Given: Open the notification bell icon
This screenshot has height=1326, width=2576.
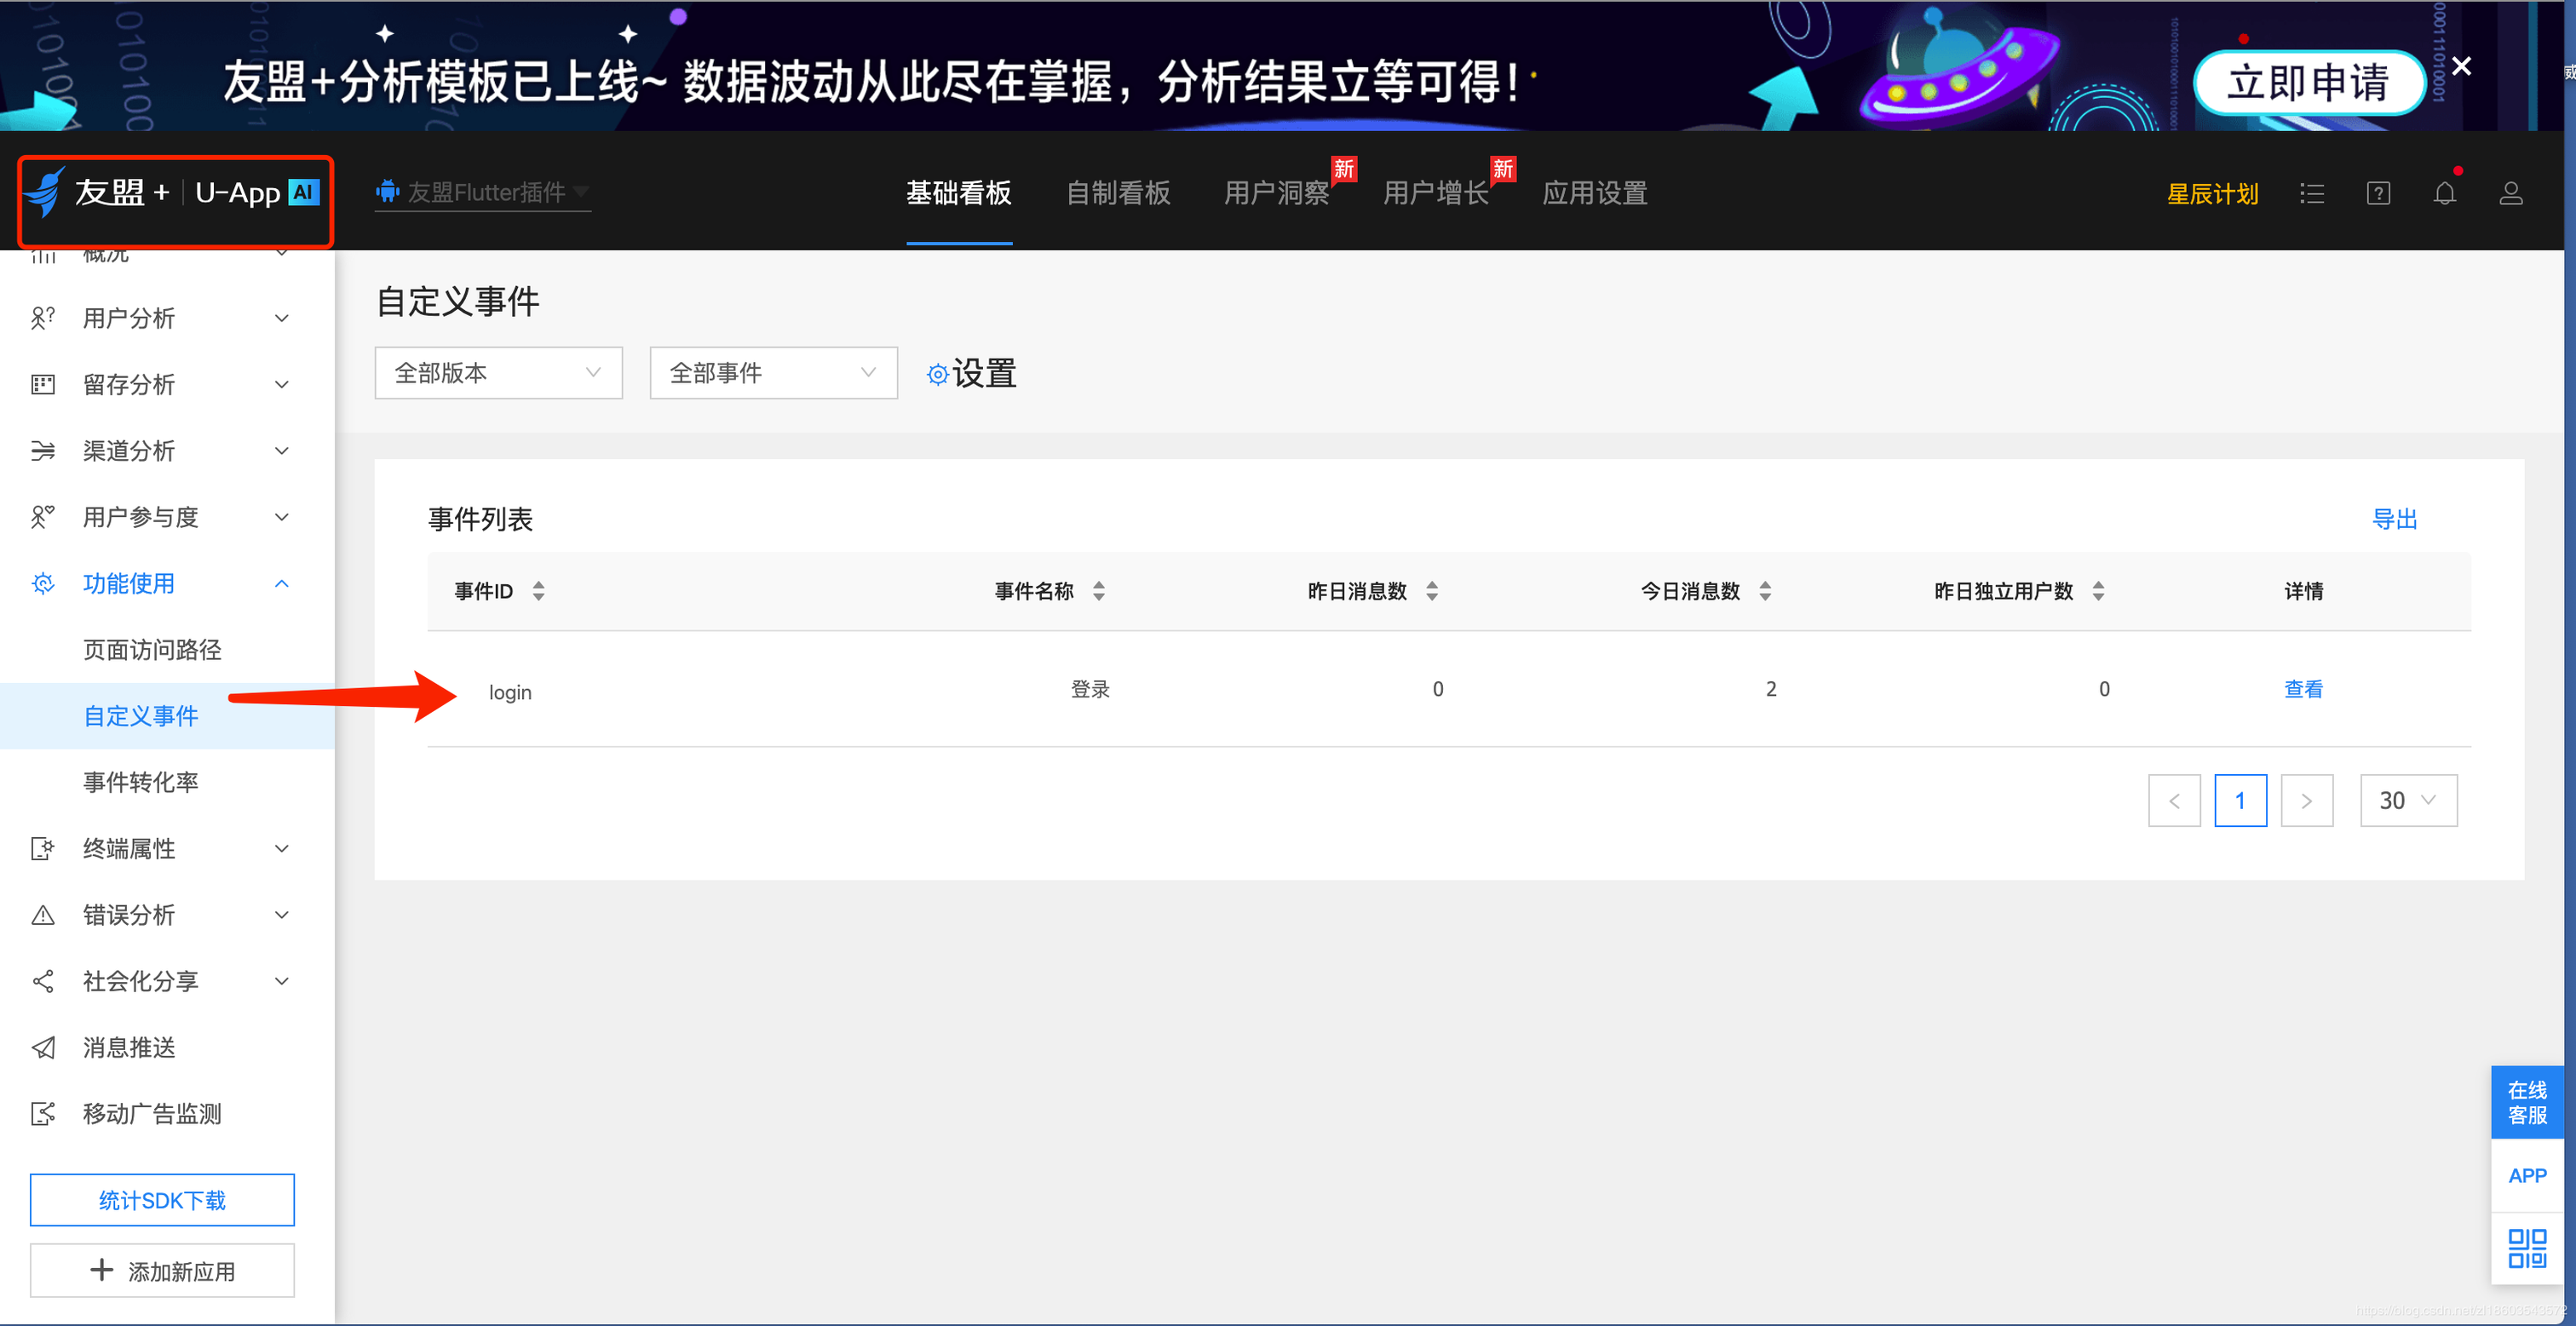Looking at the screenshot, I should (x=2444, y=193).
